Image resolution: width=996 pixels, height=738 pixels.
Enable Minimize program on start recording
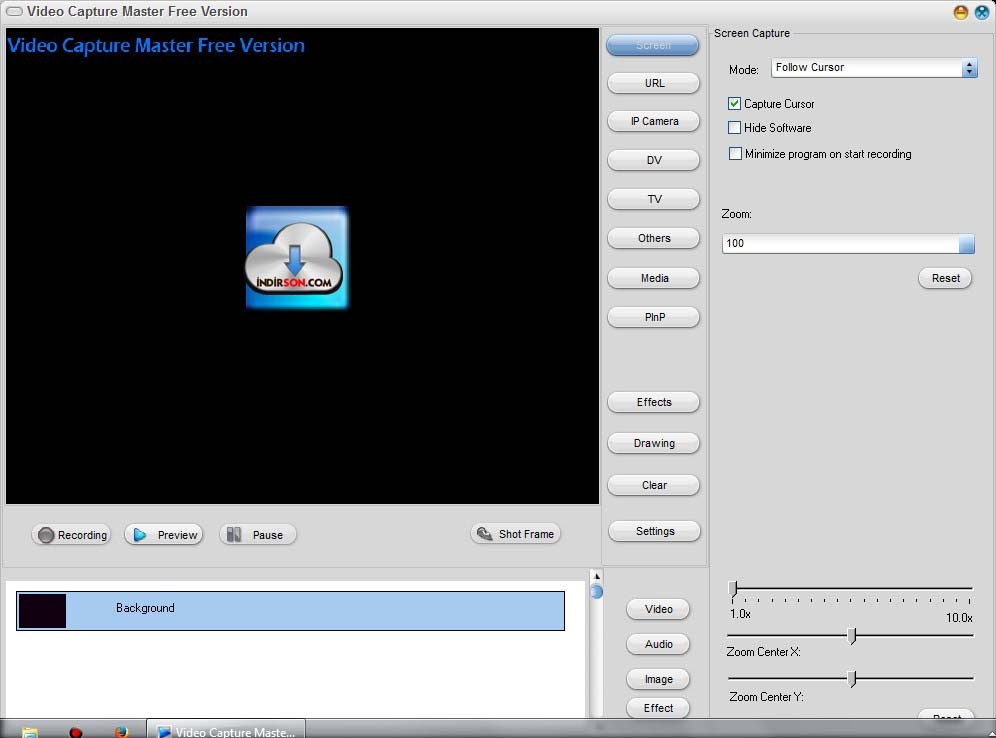click(x=735, y=154)
